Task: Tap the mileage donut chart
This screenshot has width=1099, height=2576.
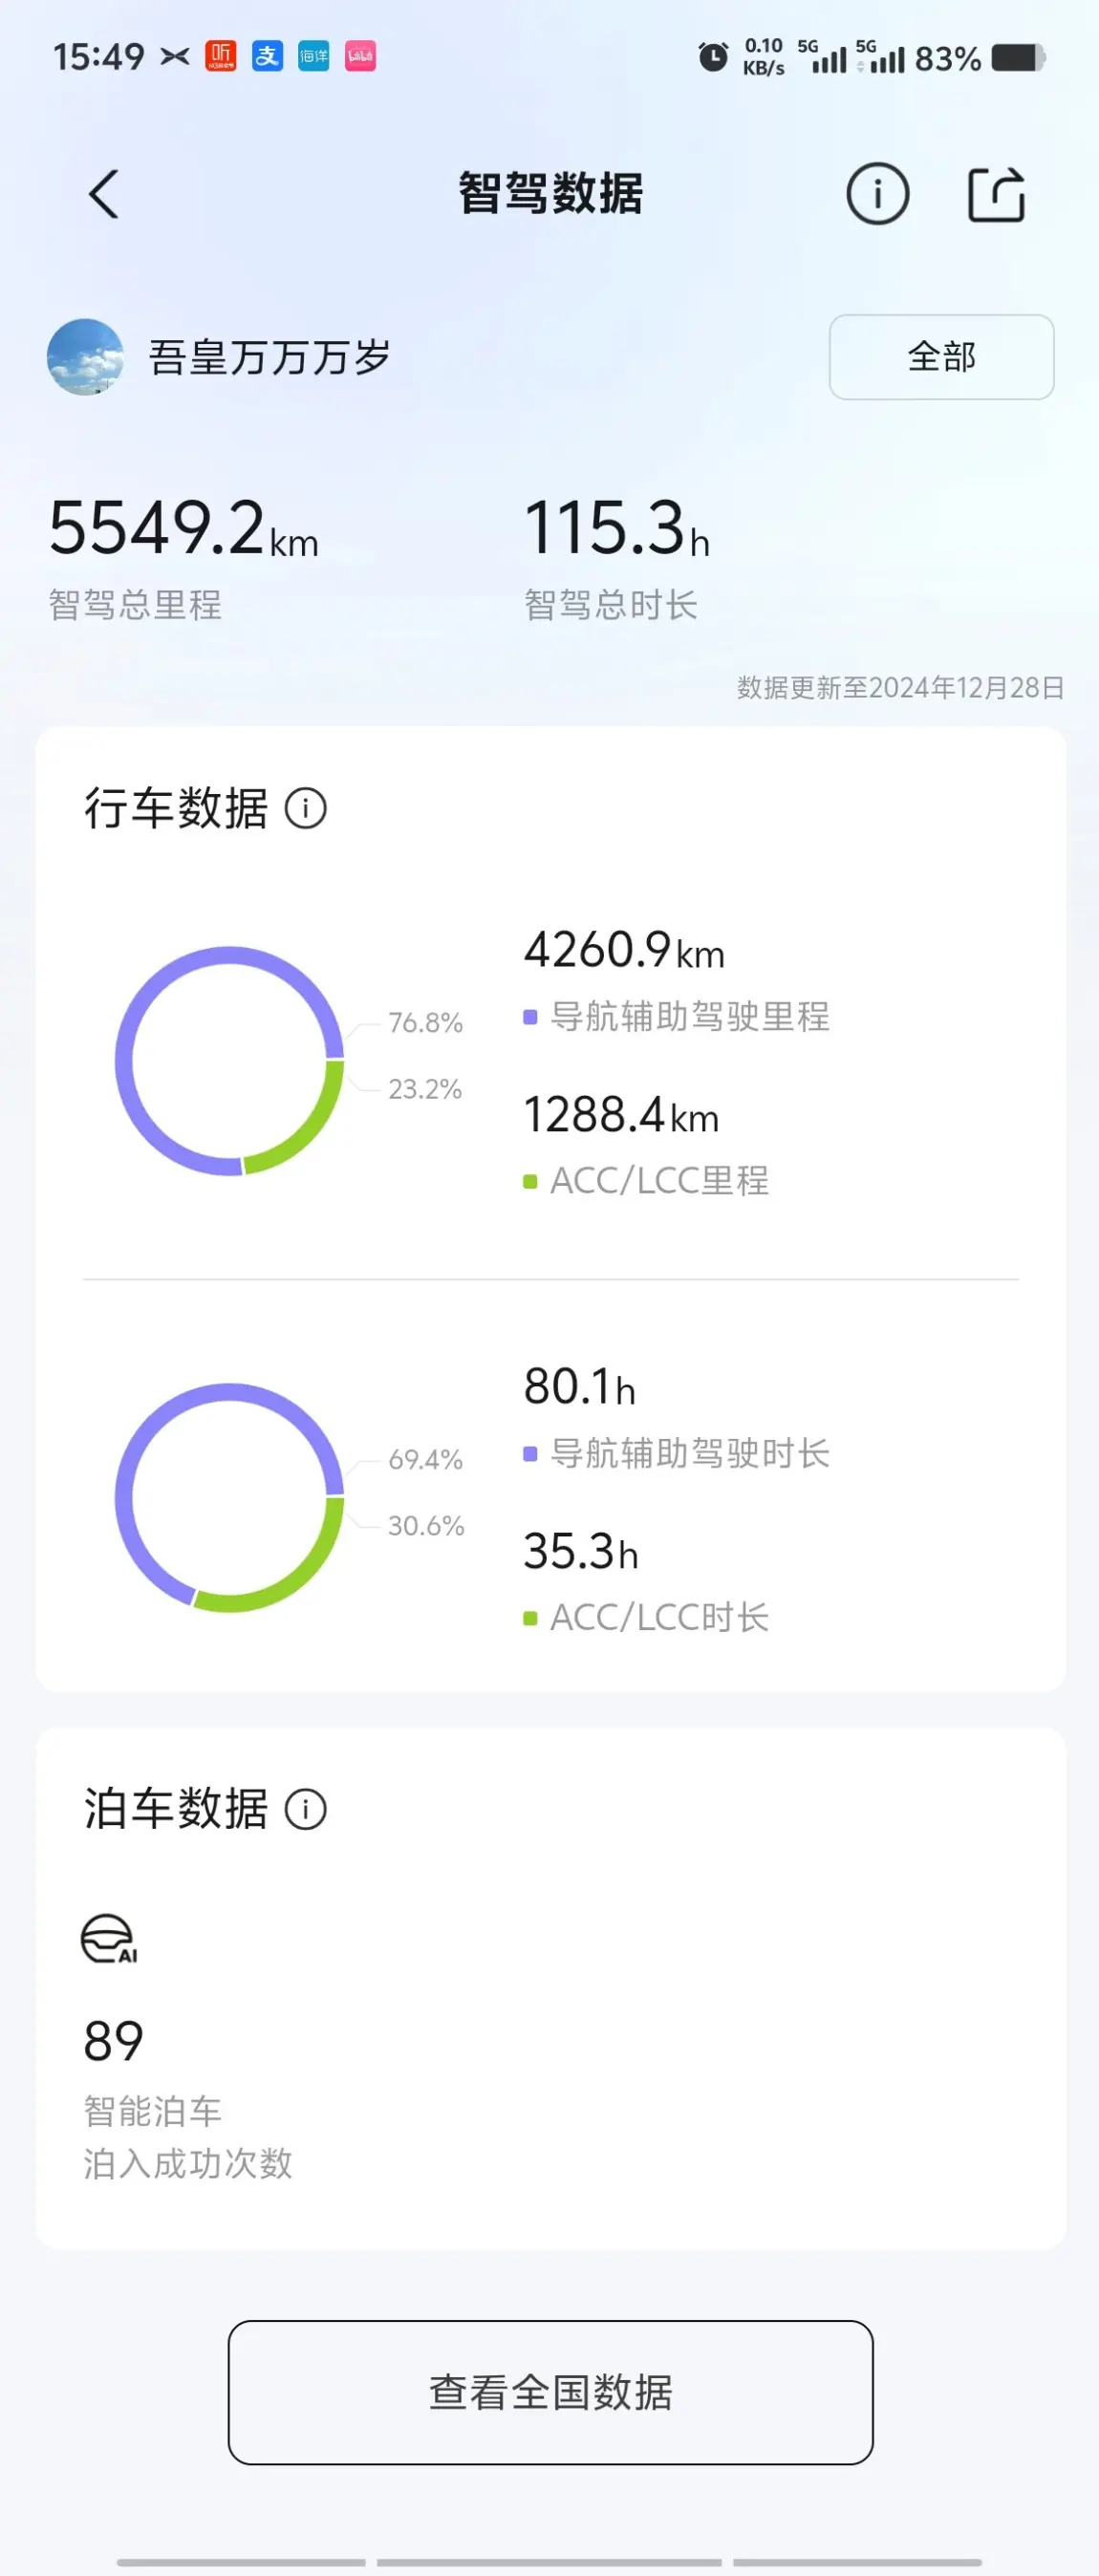Action: click(x=229, y=1060)
